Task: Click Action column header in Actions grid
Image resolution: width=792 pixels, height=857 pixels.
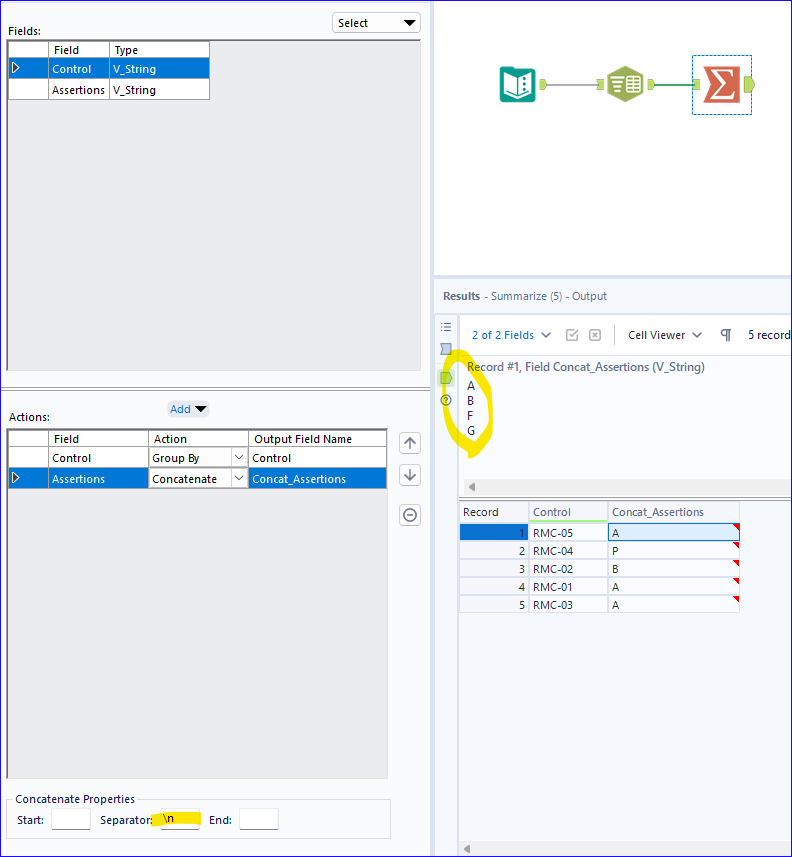Action: tap(198, 439)
